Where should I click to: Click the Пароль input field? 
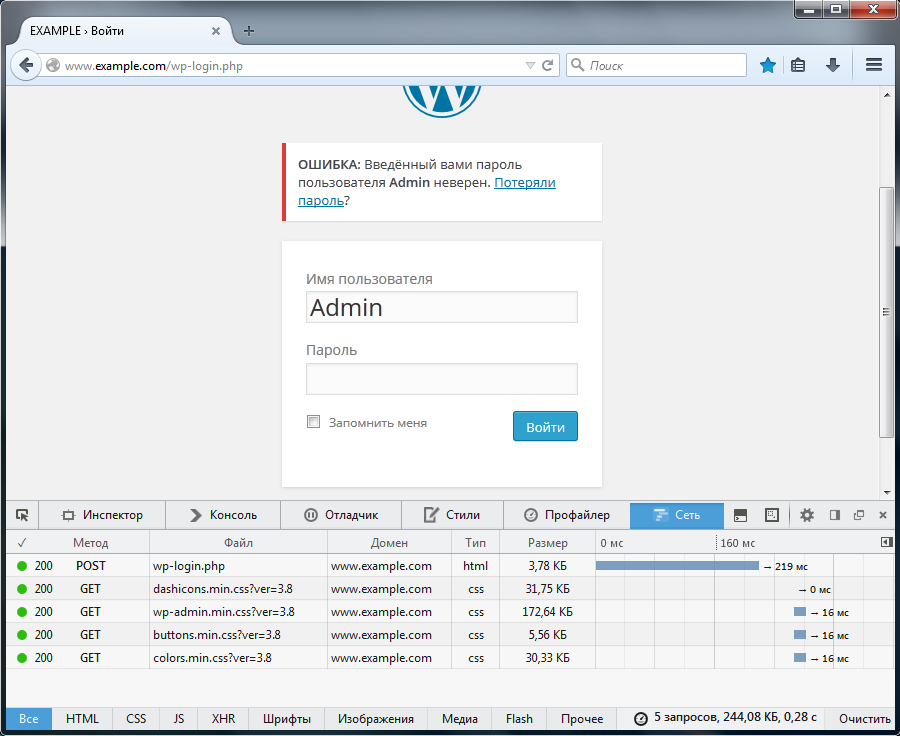click(x=441, y=379)
